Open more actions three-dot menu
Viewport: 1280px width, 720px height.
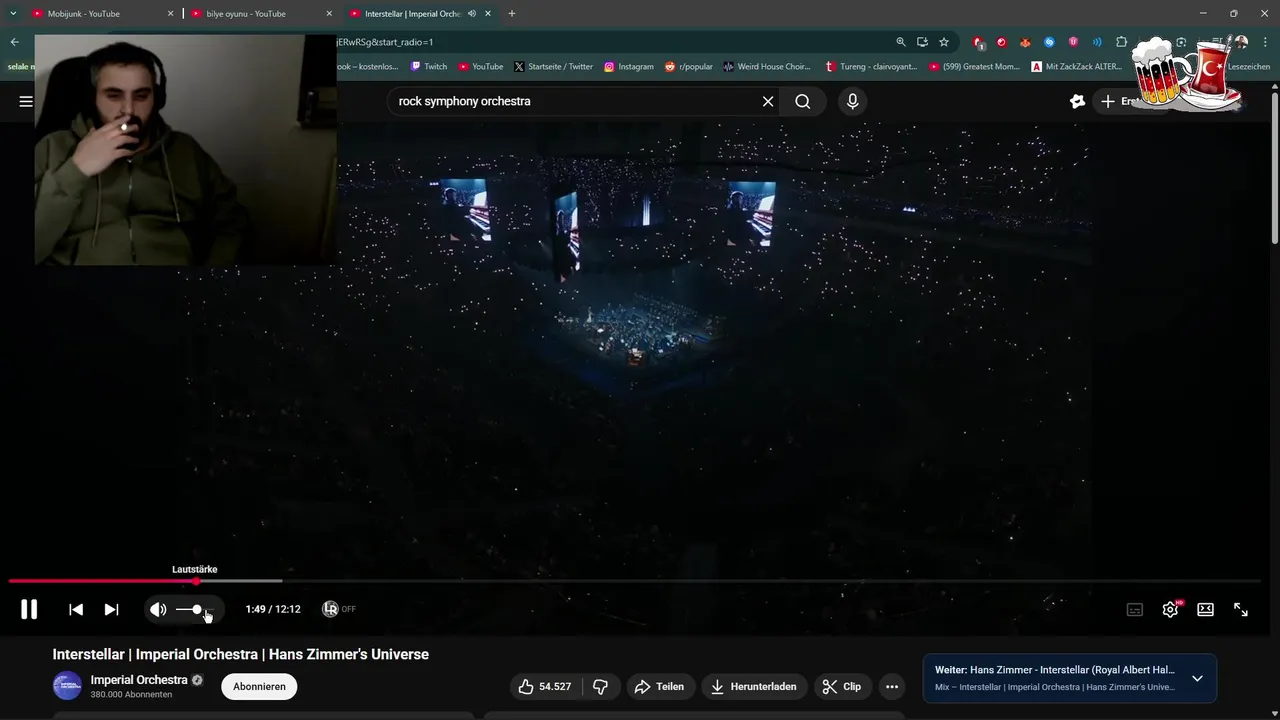(x=892, y=686)
